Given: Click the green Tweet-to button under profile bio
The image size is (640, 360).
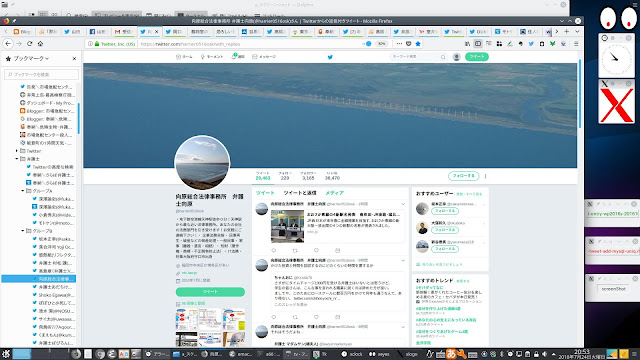Looking at the screenshot, I should pos(210,291).
